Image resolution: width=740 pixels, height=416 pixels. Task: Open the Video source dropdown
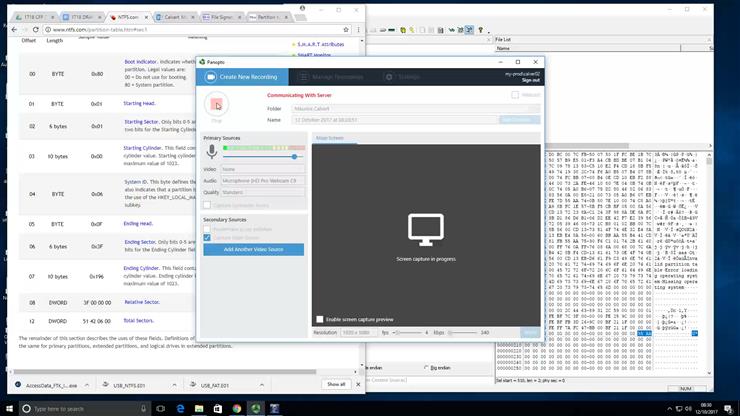point(262,169)
